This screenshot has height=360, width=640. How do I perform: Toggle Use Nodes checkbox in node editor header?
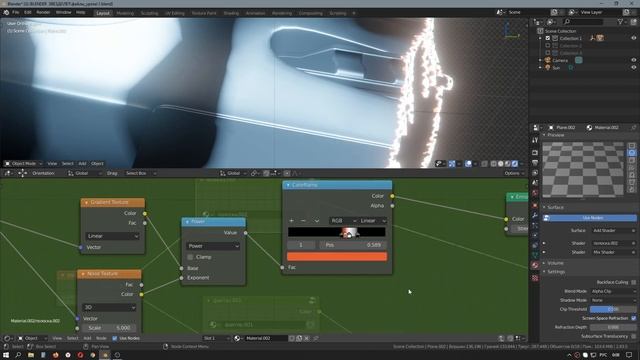[x=115, y=338]
